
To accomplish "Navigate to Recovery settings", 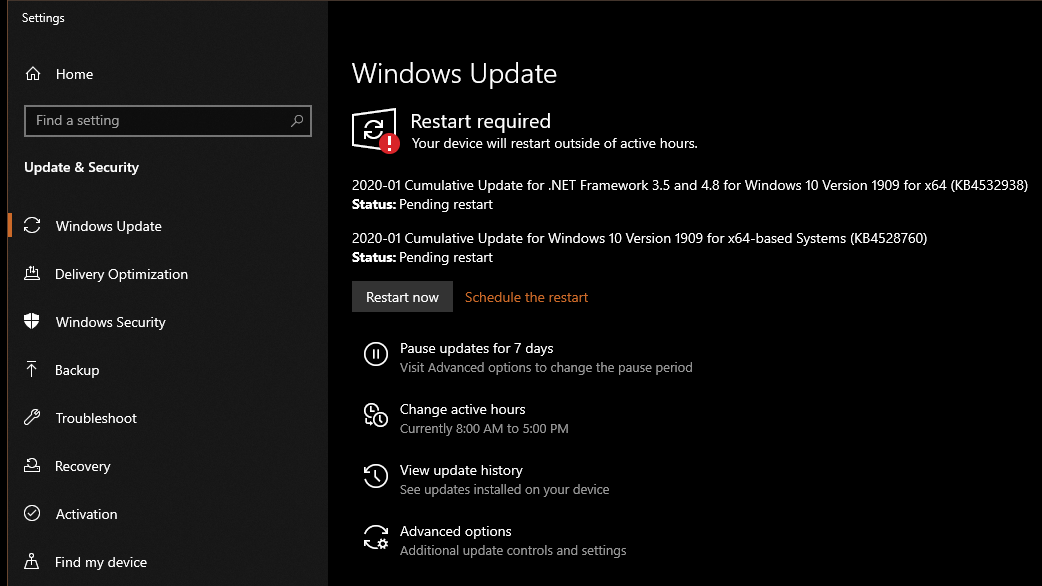I will click(82, 466).
